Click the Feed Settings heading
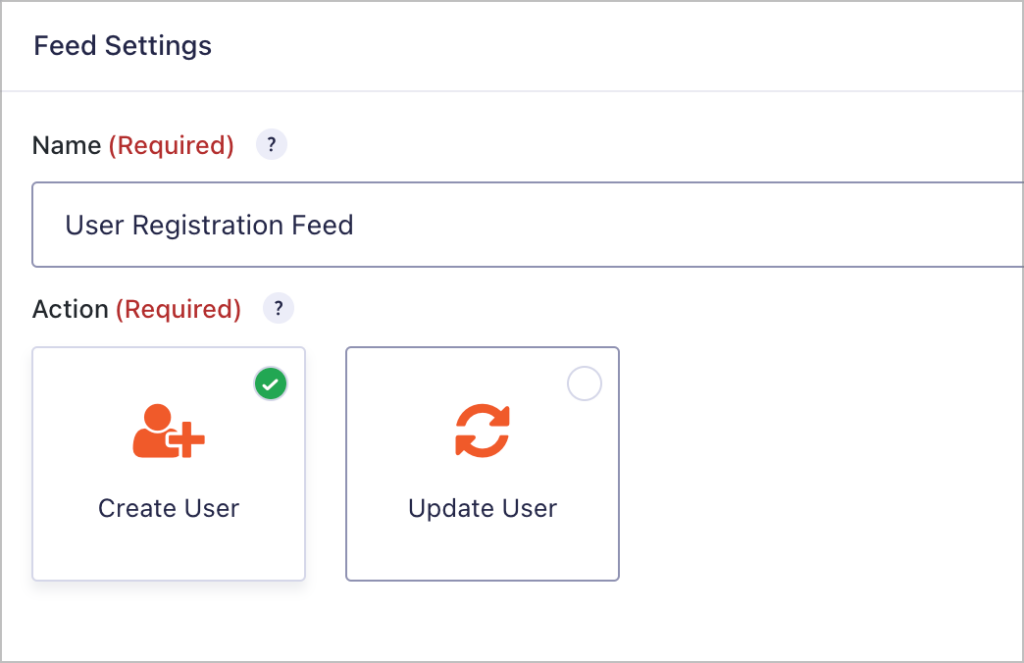1024x663 pixels. [122, 46]
